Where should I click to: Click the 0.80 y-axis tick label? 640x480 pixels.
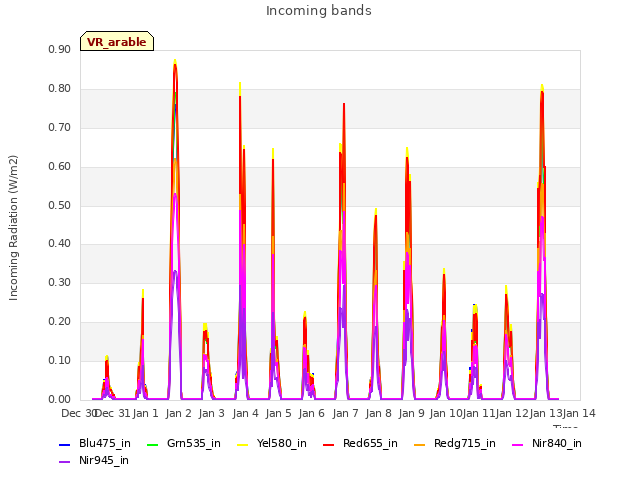(59, 89)
